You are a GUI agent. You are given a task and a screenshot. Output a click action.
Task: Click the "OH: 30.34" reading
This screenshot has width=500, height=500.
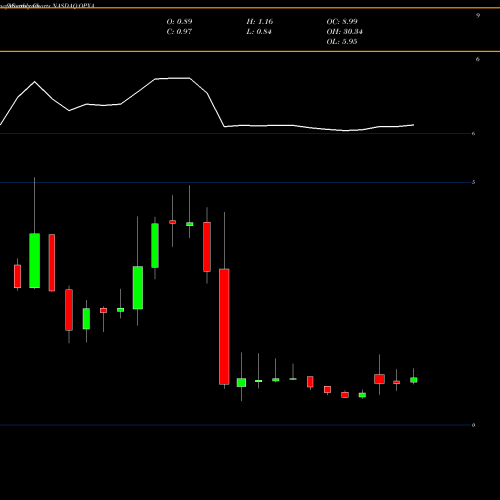coord(344,31)
